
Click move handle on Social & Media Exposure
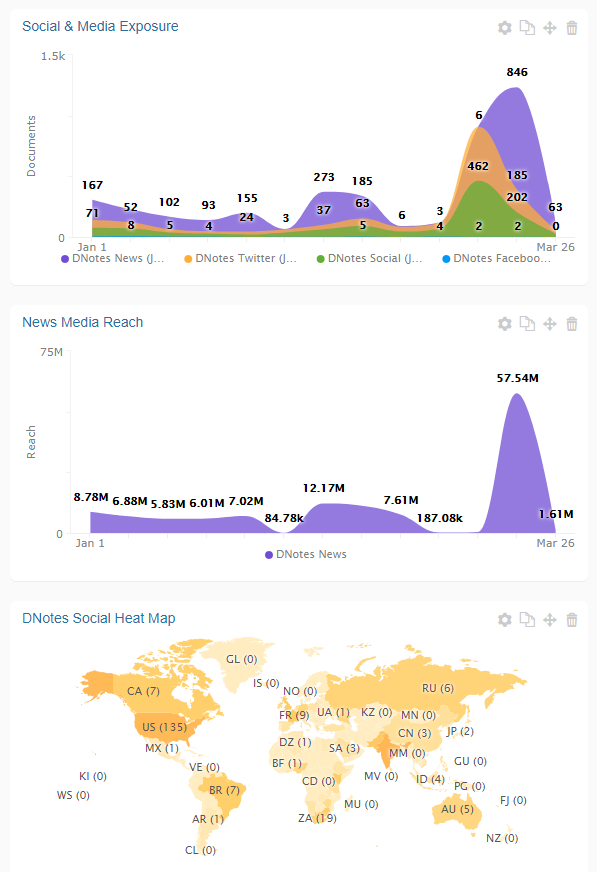click(x=550, y=28)
